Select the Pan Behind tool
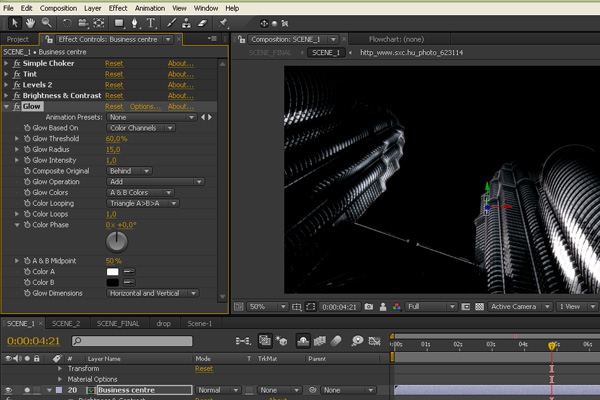600x400 pixels. 99,23
